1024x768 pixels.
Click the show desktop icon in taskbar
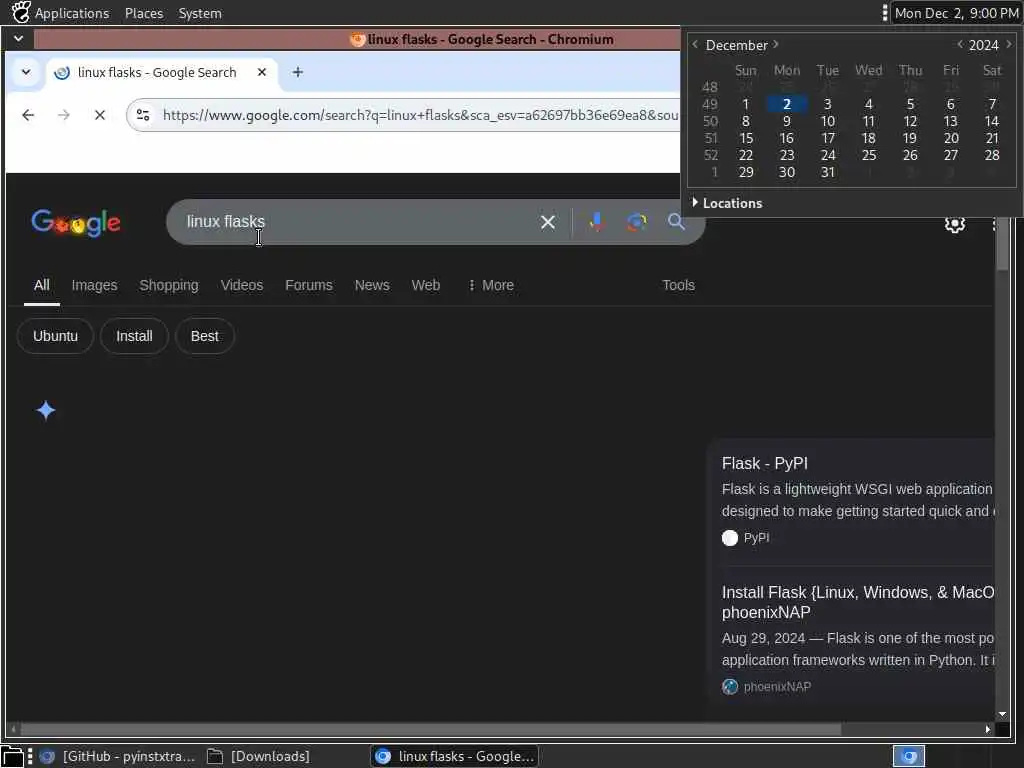coord(12,756)
